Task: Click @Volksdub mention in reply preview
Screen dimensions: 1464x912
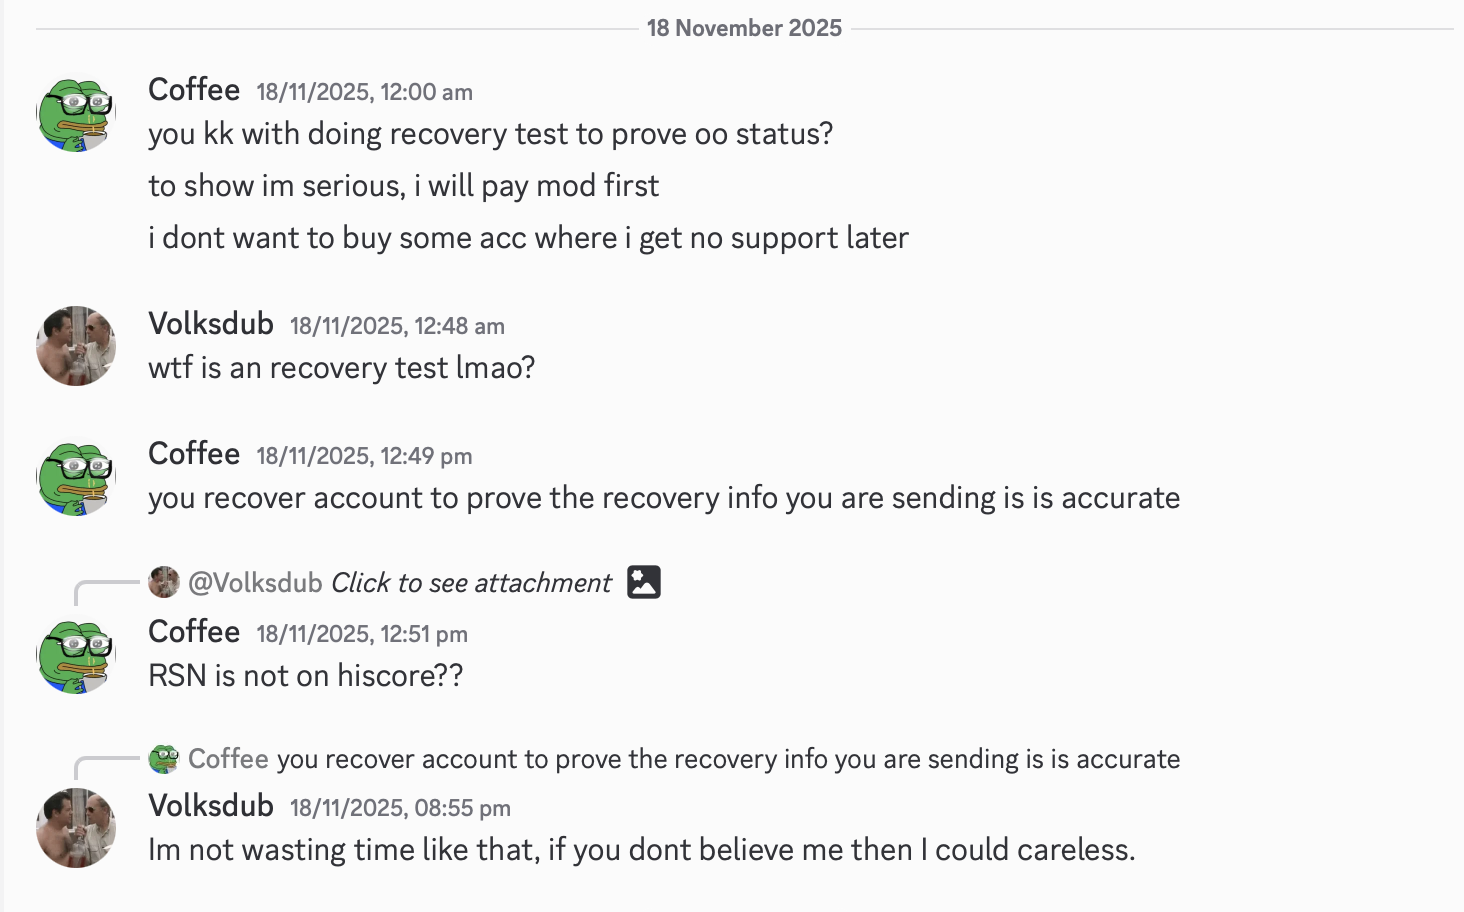Action: [x=255, y=583]
